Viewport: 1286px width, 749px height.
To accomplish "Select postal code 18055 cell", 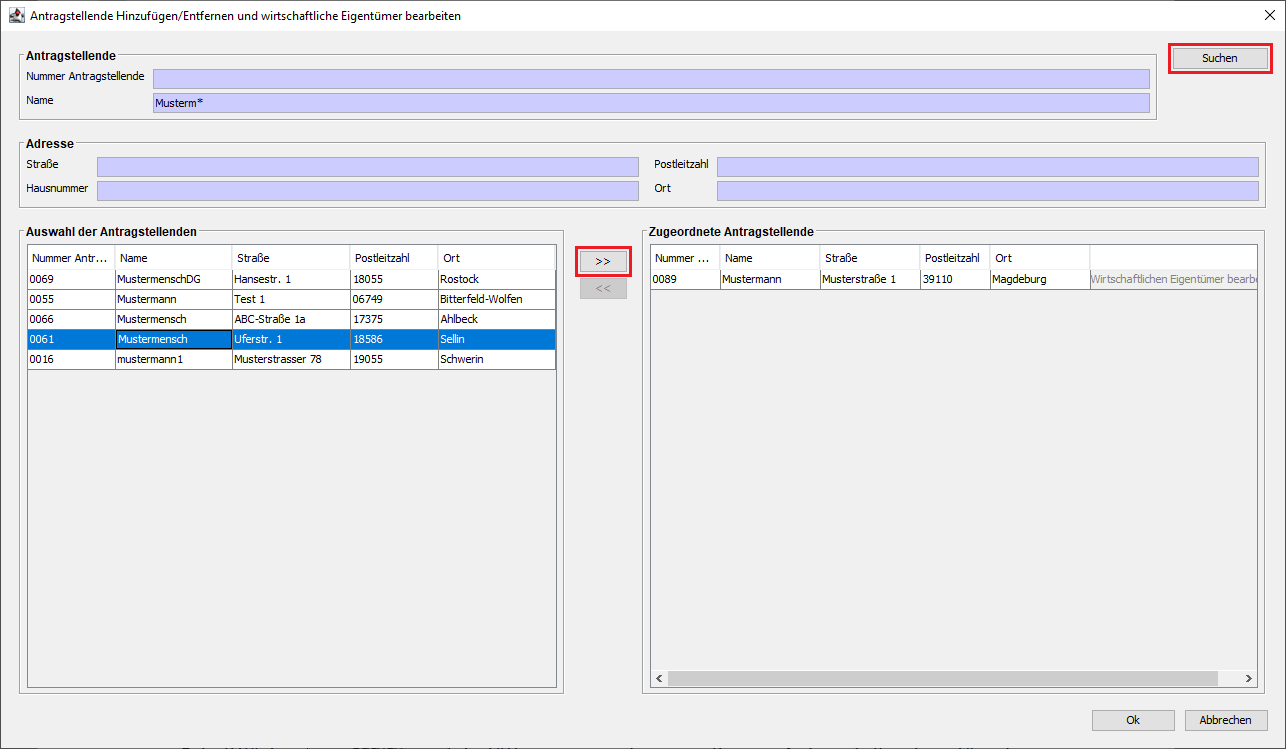I will pyautogui.click(x=395, y=280).
